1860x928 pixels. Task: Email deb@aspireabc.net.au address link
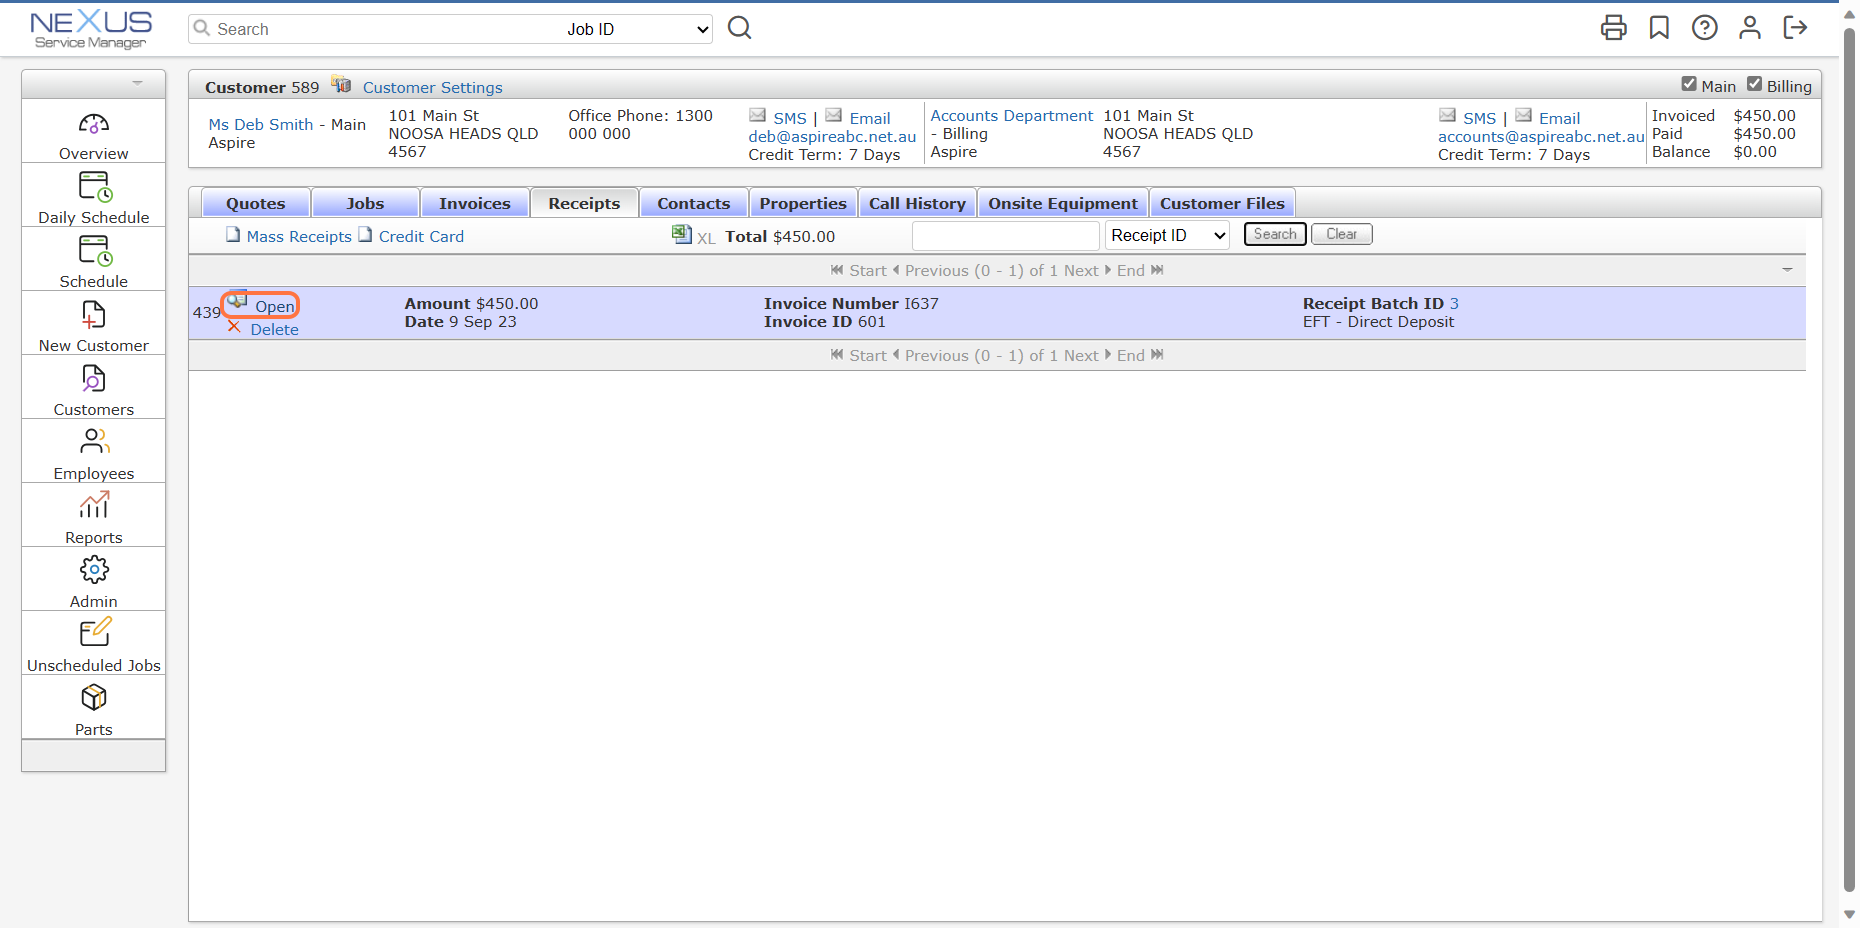tap(832, 136)
